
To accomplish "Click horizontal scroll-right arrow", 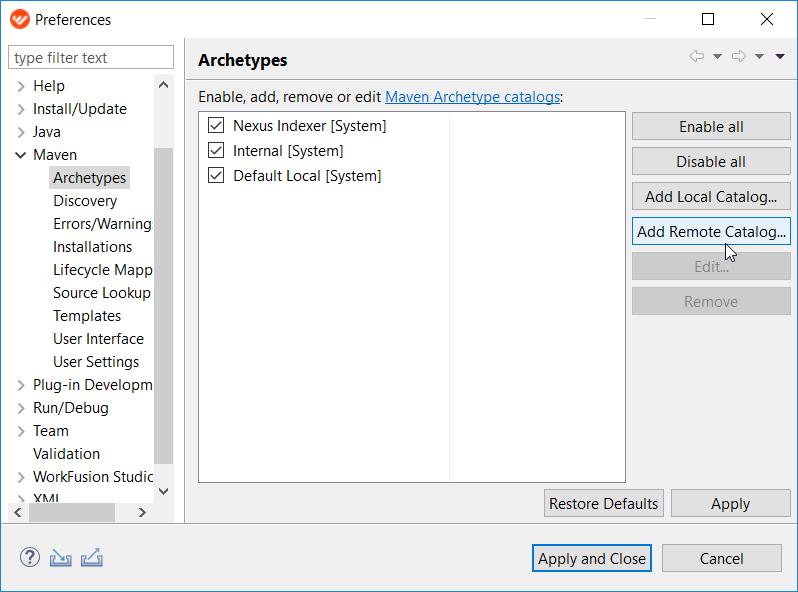I will (142, 512).
